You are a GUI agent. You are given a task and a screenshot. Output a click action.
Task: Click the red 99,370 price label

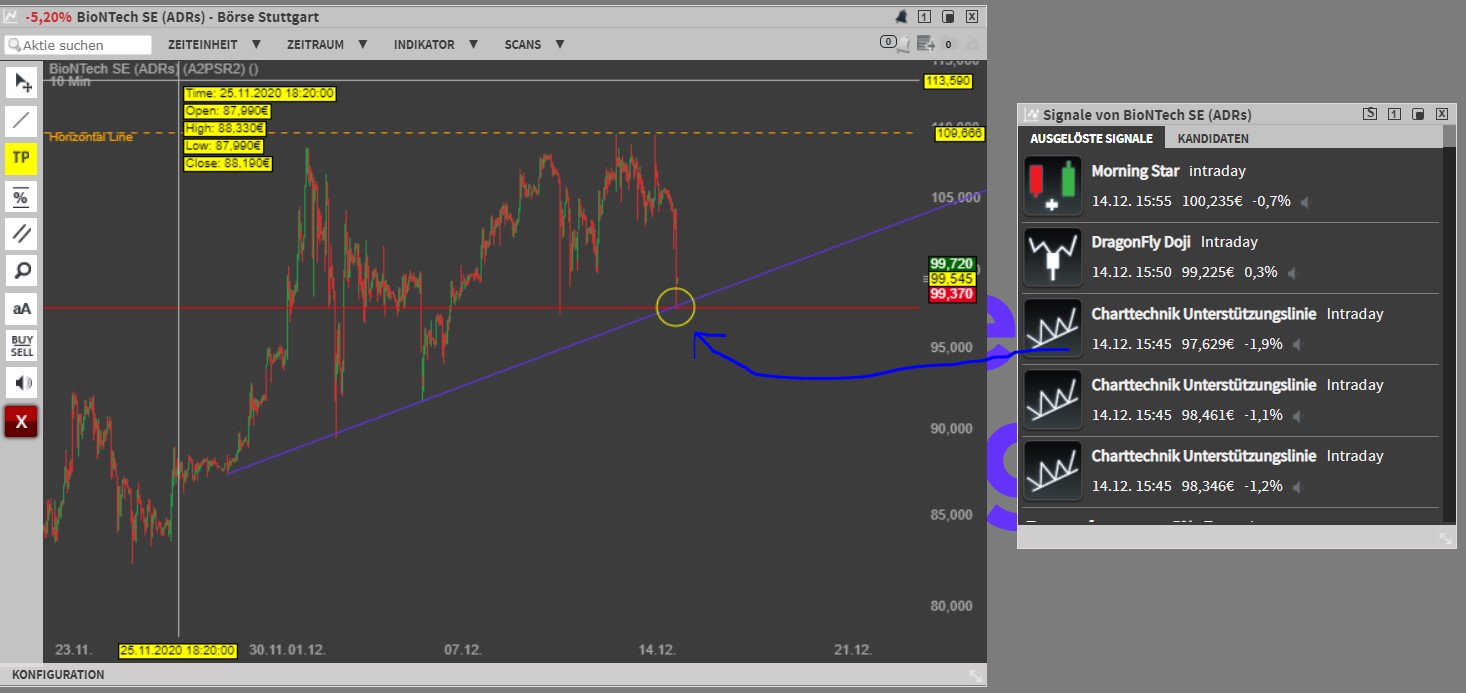point(951,294)
